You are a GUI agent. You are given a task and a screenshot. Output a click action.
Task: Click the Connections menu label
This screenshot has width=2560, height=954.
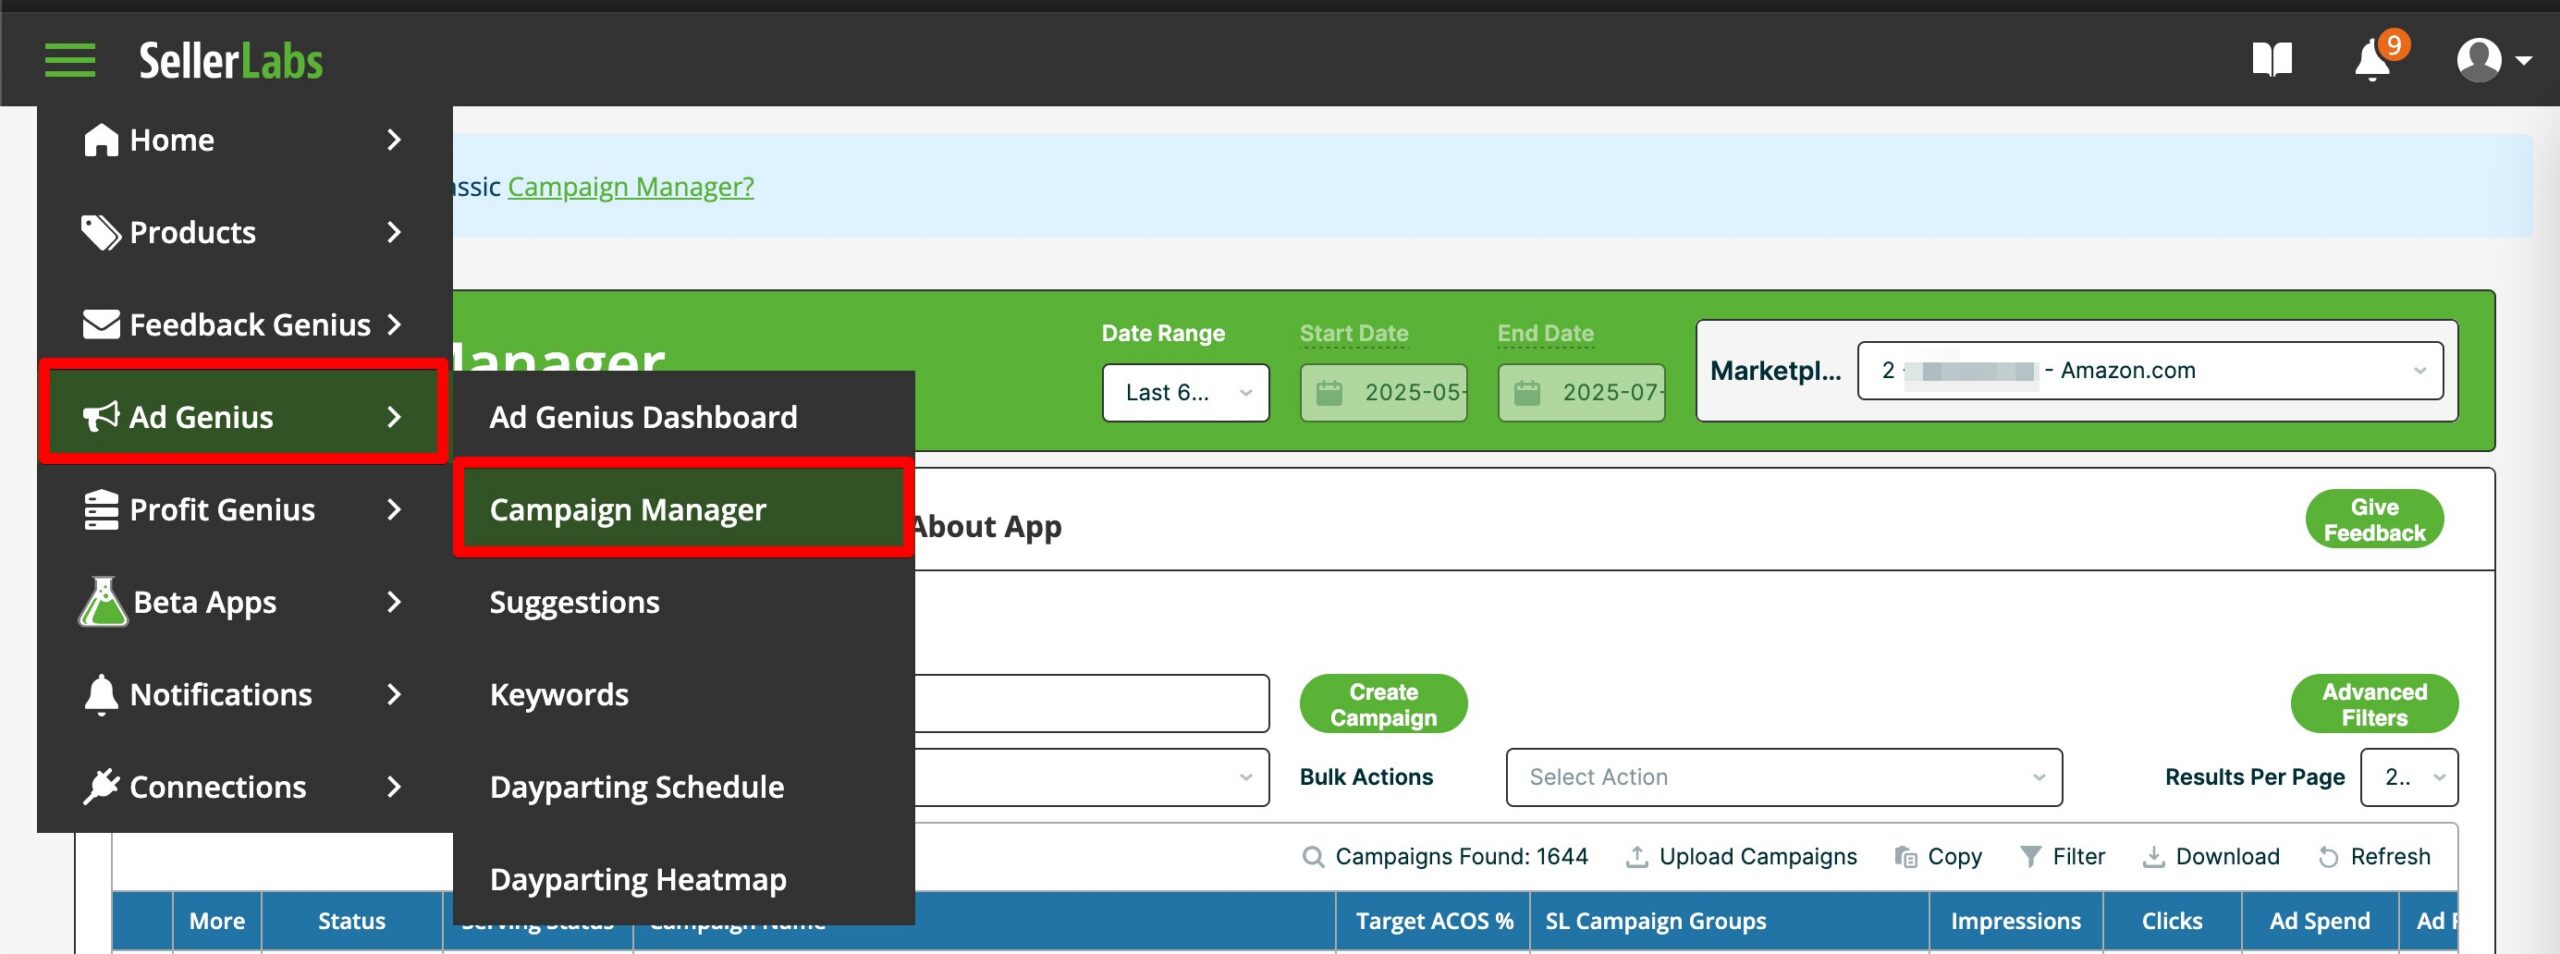(x=218, y=787)
